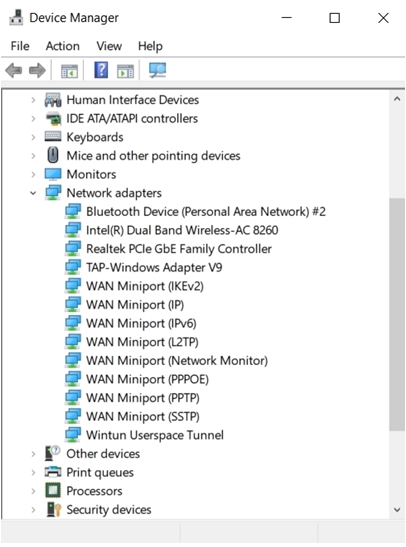
Task: Open the File menu
Action: [x=20, y=46]
